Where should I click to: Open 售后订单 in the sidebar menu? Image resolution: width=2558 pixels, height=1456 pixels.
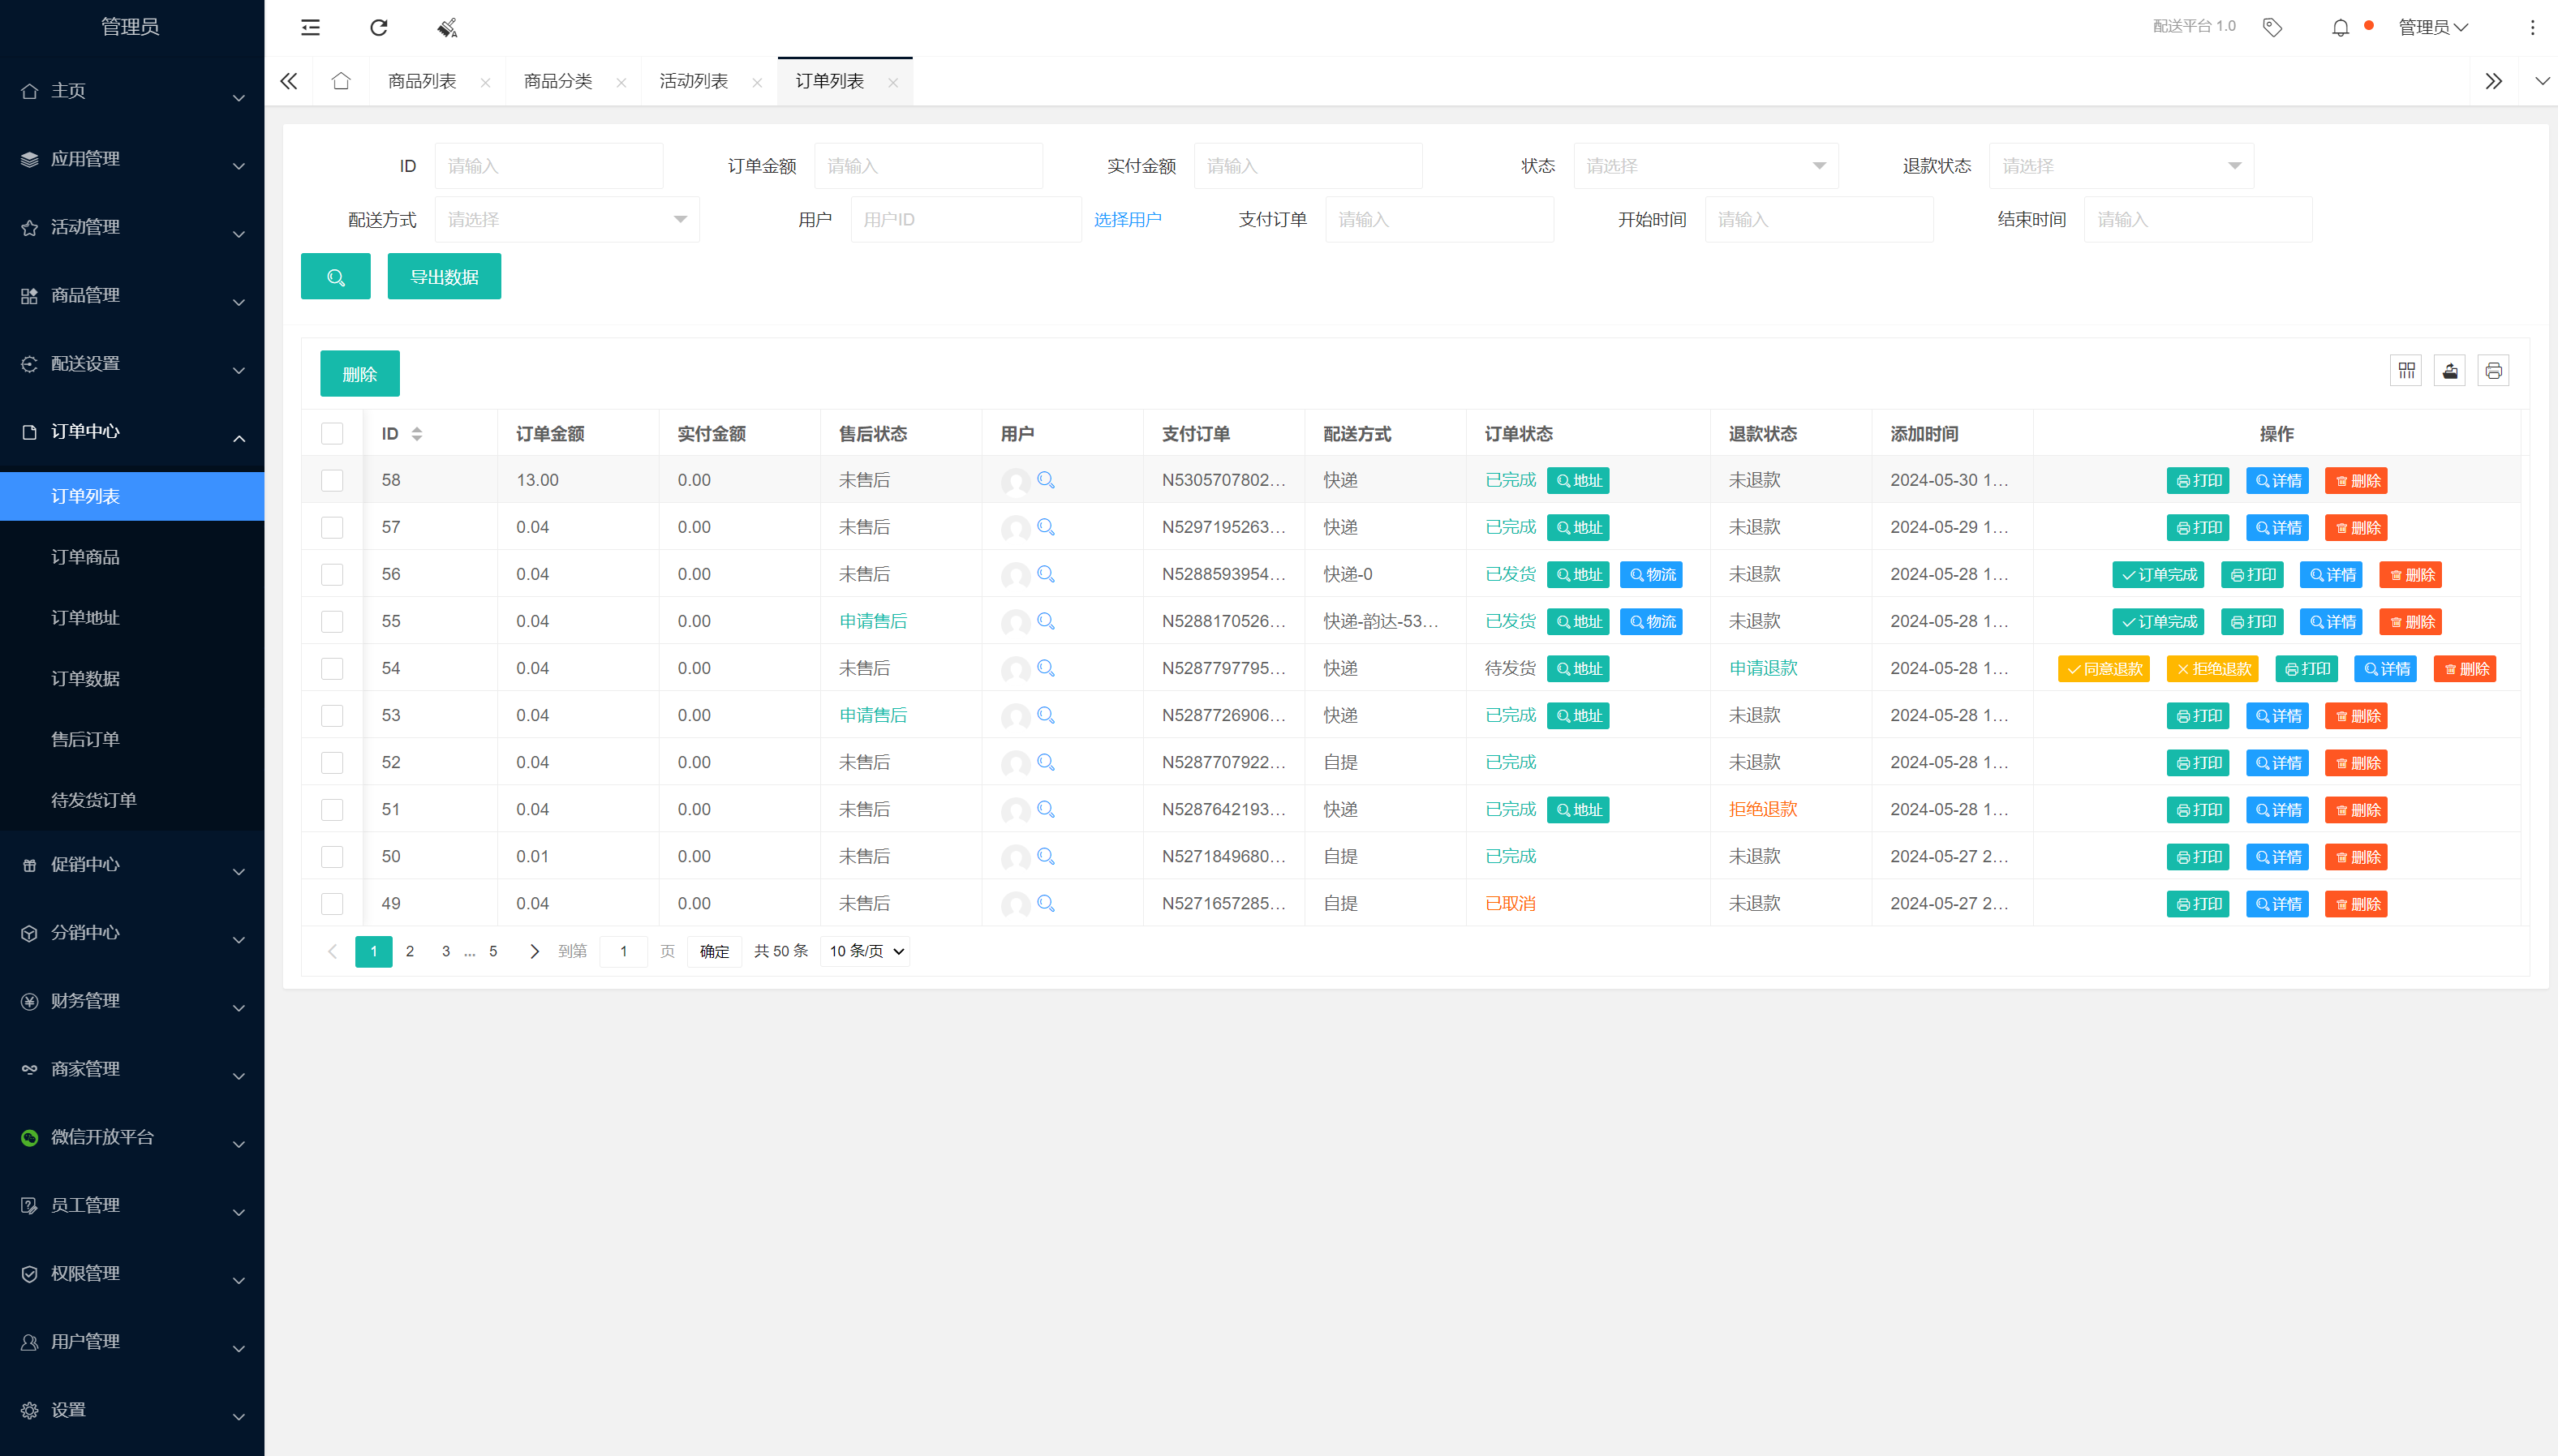pyautogui.click(x=85, y=739)
